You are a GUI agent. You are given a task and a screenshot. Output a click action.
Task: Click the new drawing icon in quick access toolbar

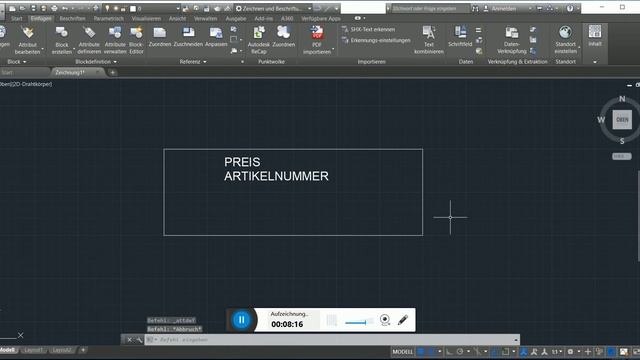[x=12, y=8]
